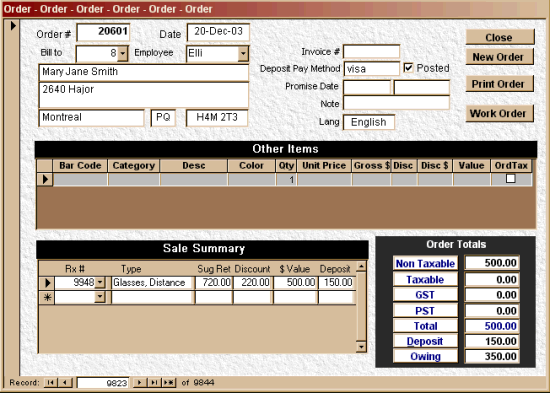Click the Qty cell showing 1
Screen dimensions: 550x393
[286, 180]
